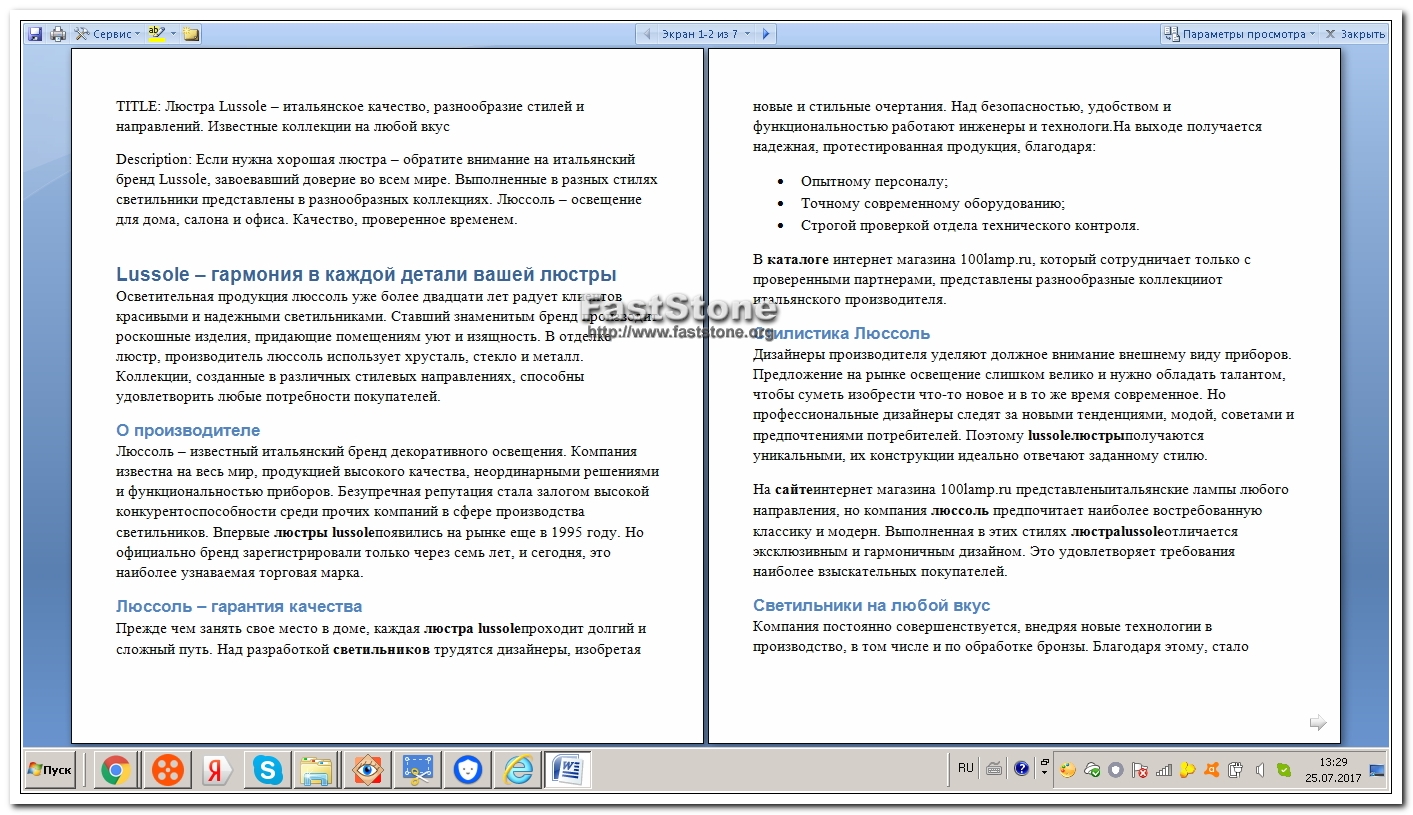The image size is (1413, 815).
Task: Print the document using the printer icon
Action: (58, 34)
